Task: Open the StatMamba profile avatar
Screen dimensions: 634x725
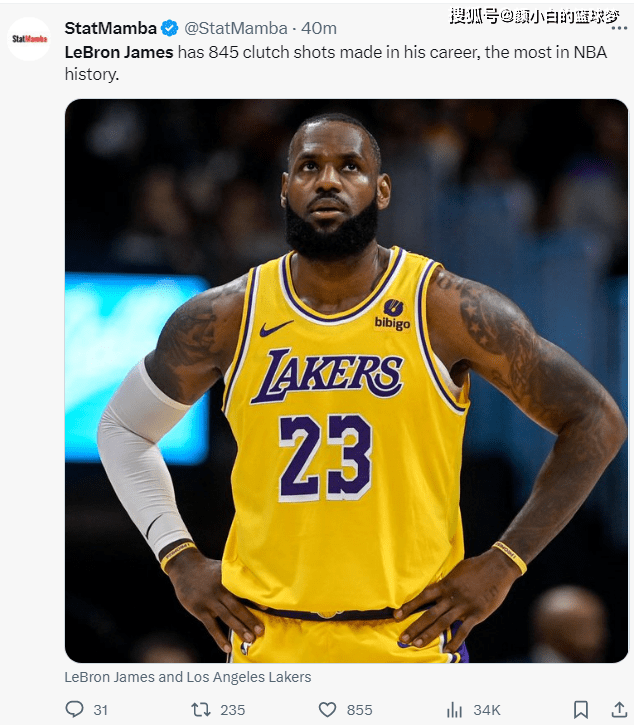Action: (29, 39)
